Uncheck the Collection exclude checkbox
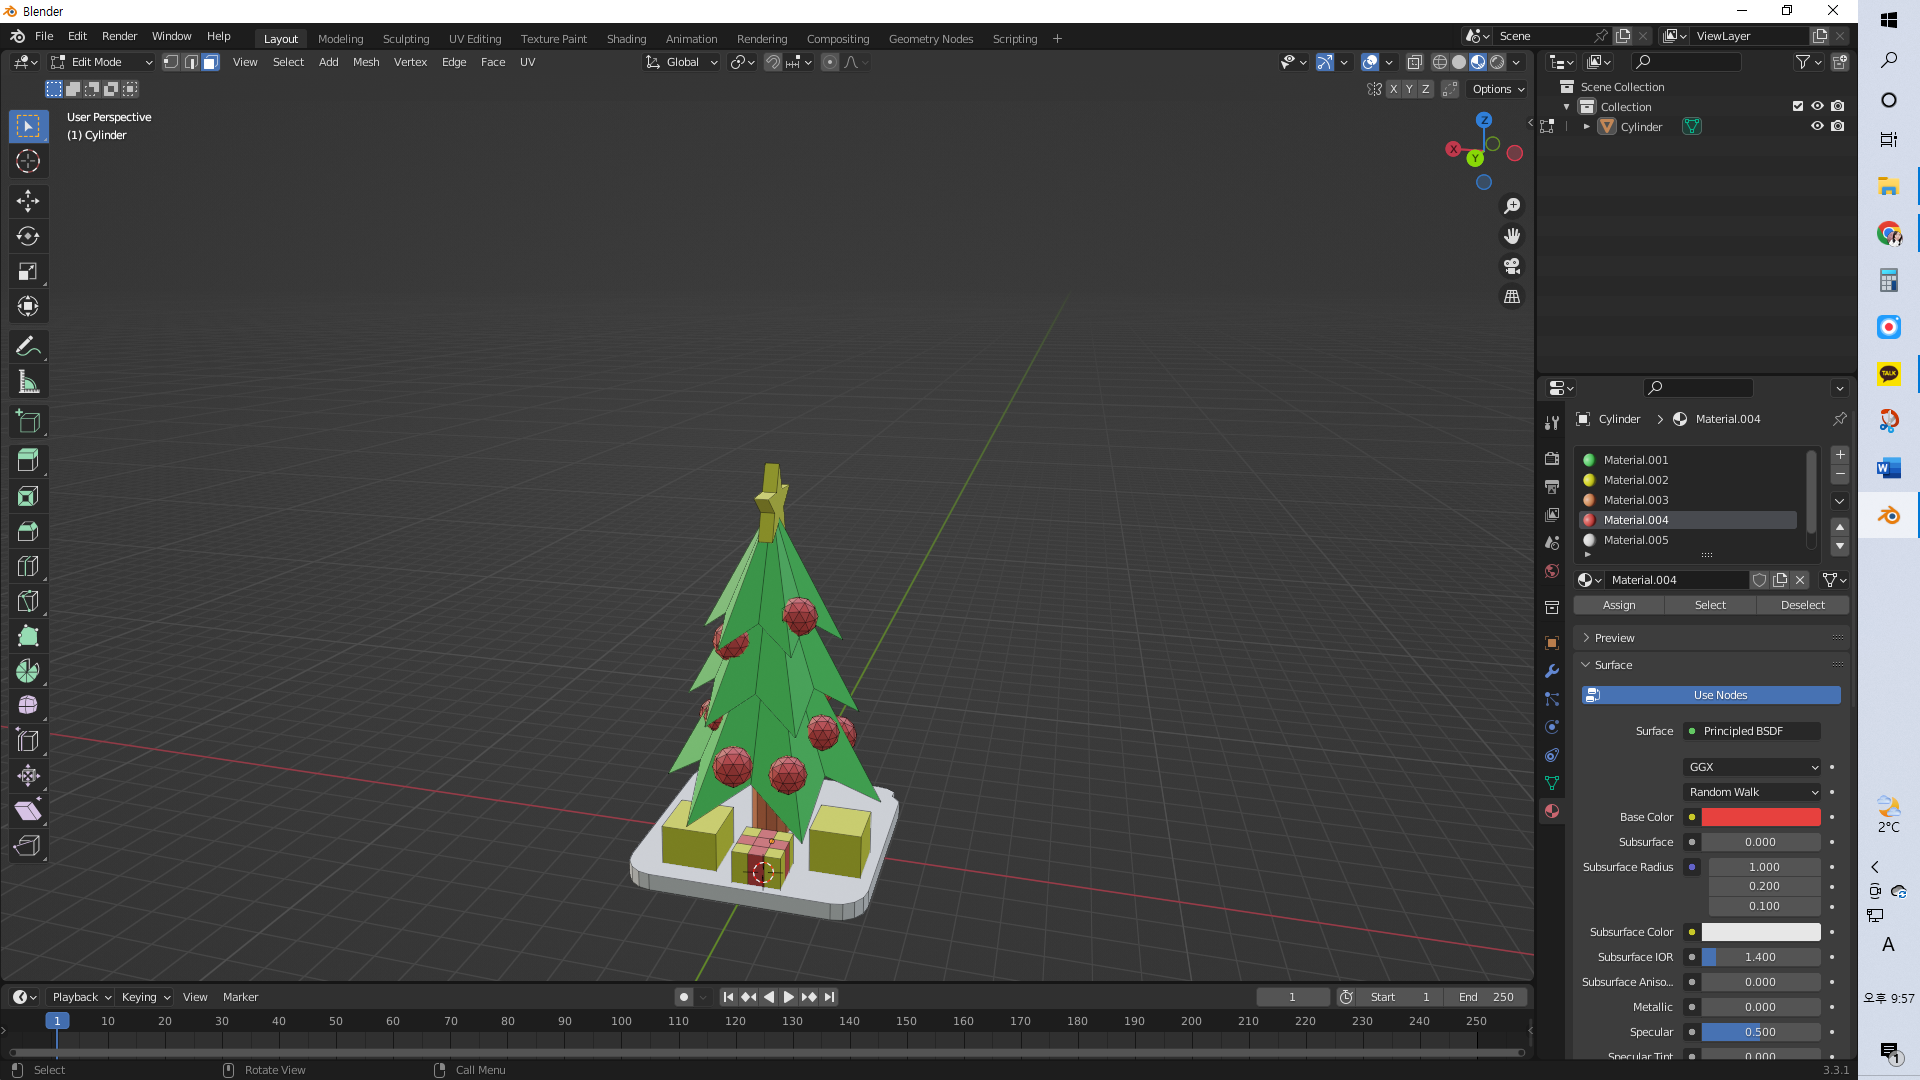Image resolution: width=1920 pixels, height=1080 pixels. [1798, 106]
